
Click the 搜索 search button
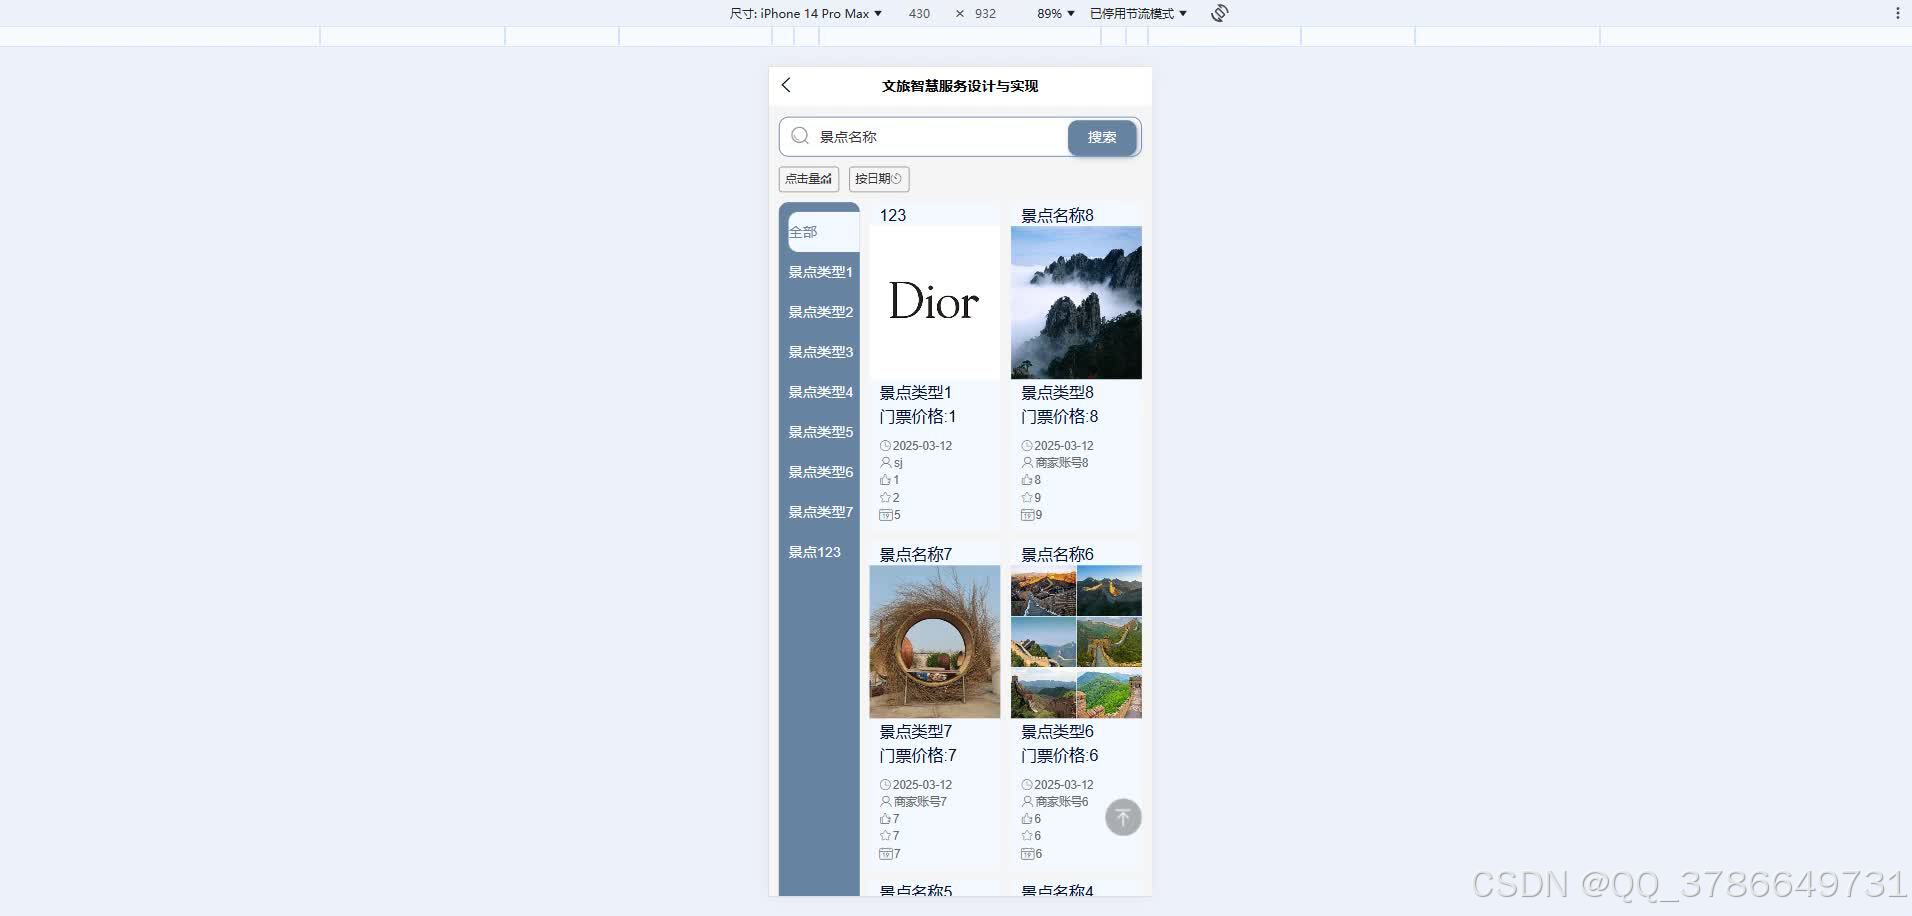(1101, 137)
